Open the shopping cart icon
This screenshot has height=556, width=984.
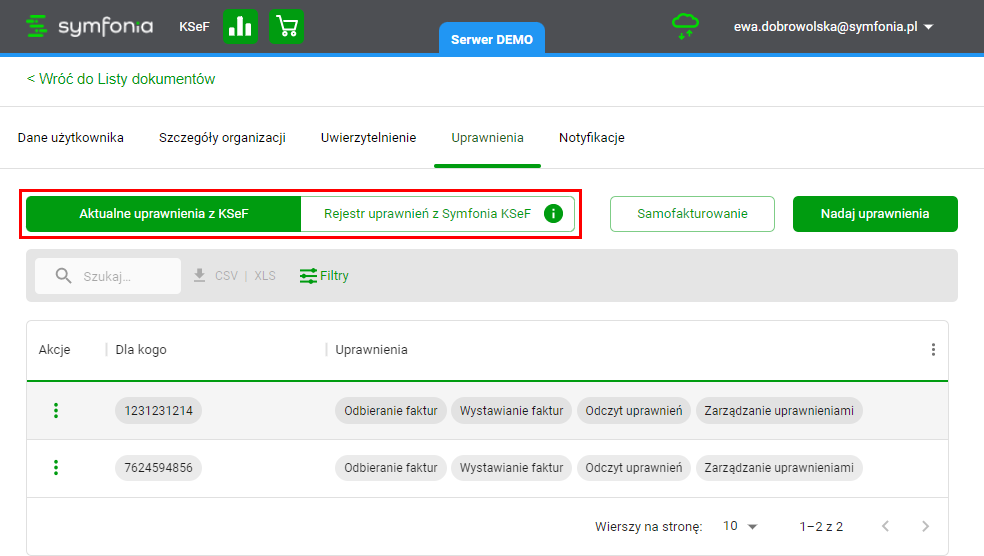tap(287, 27)
